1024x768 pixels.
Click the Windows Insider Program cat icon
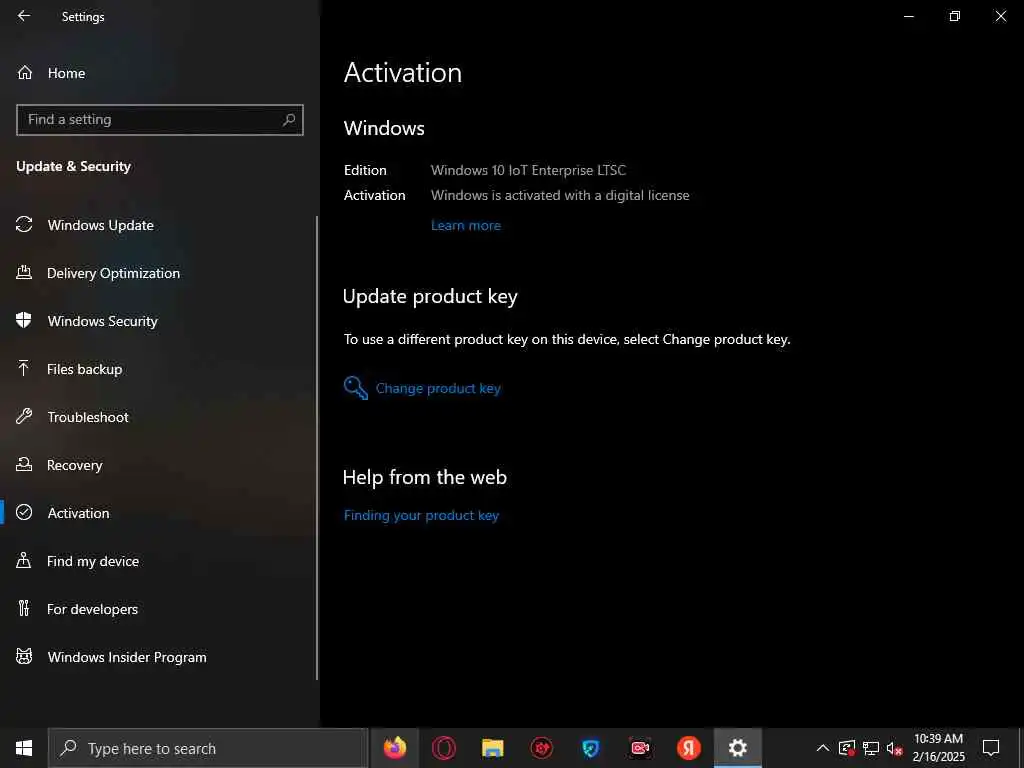pyautogui.click(x=24, y=656)
